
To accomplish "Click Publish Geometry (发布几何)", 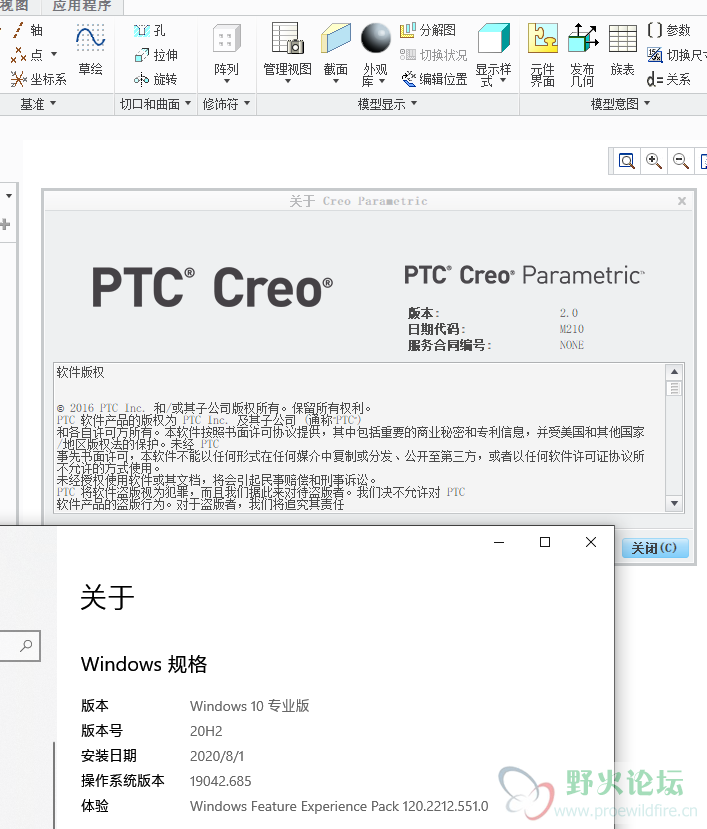I will point(582,54).
